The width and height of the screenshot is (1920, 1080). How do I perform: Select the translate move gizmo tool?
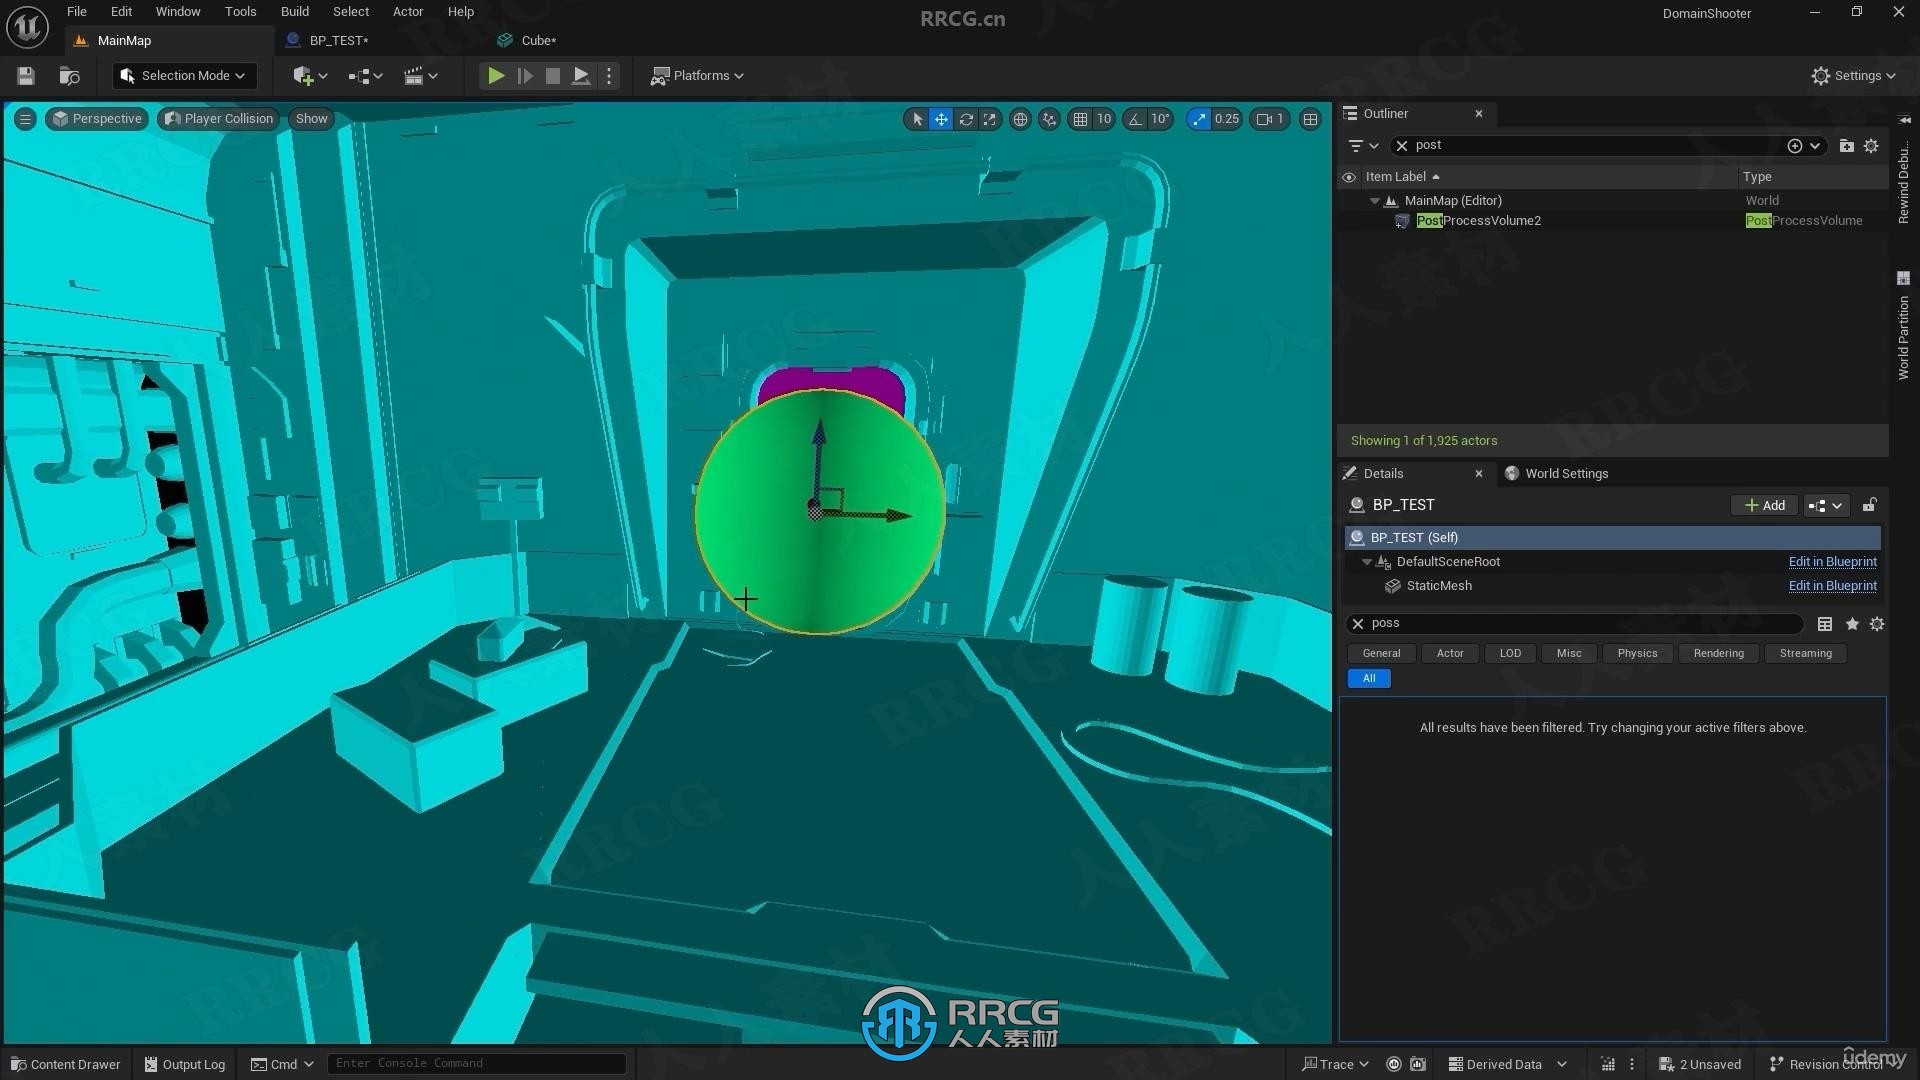coord(941,119)
